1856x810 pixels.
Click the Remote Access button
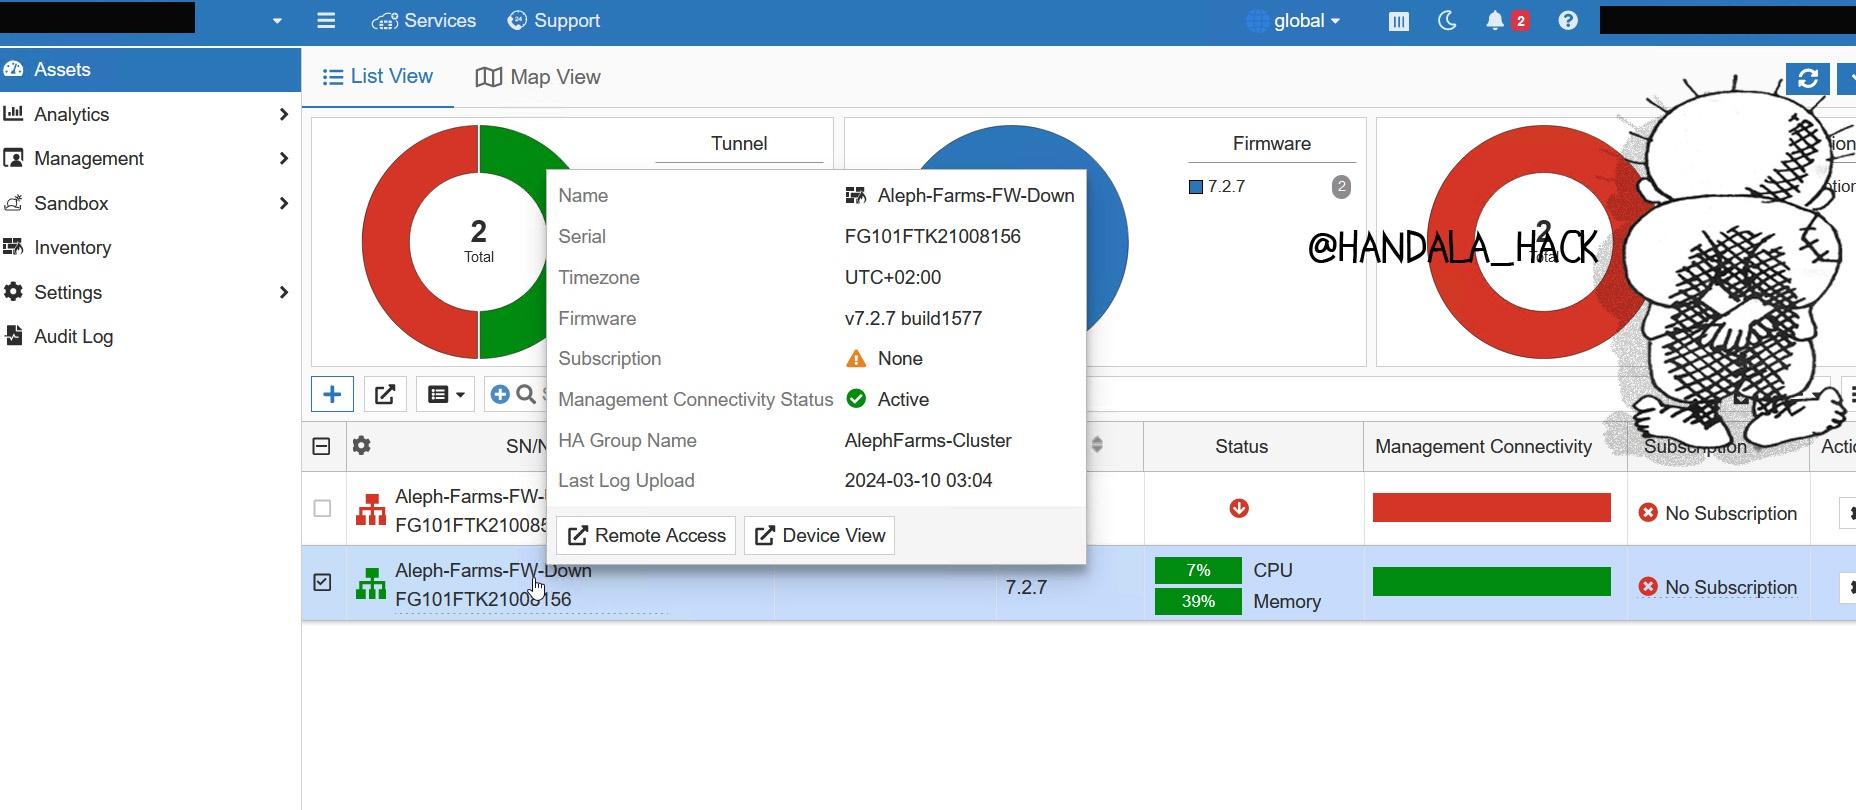(646, 535)
